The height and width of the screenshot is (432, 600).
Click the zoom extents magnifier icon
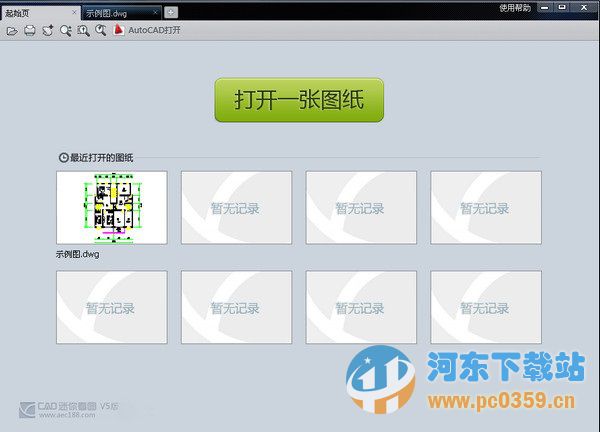click(x=83, y=31)
